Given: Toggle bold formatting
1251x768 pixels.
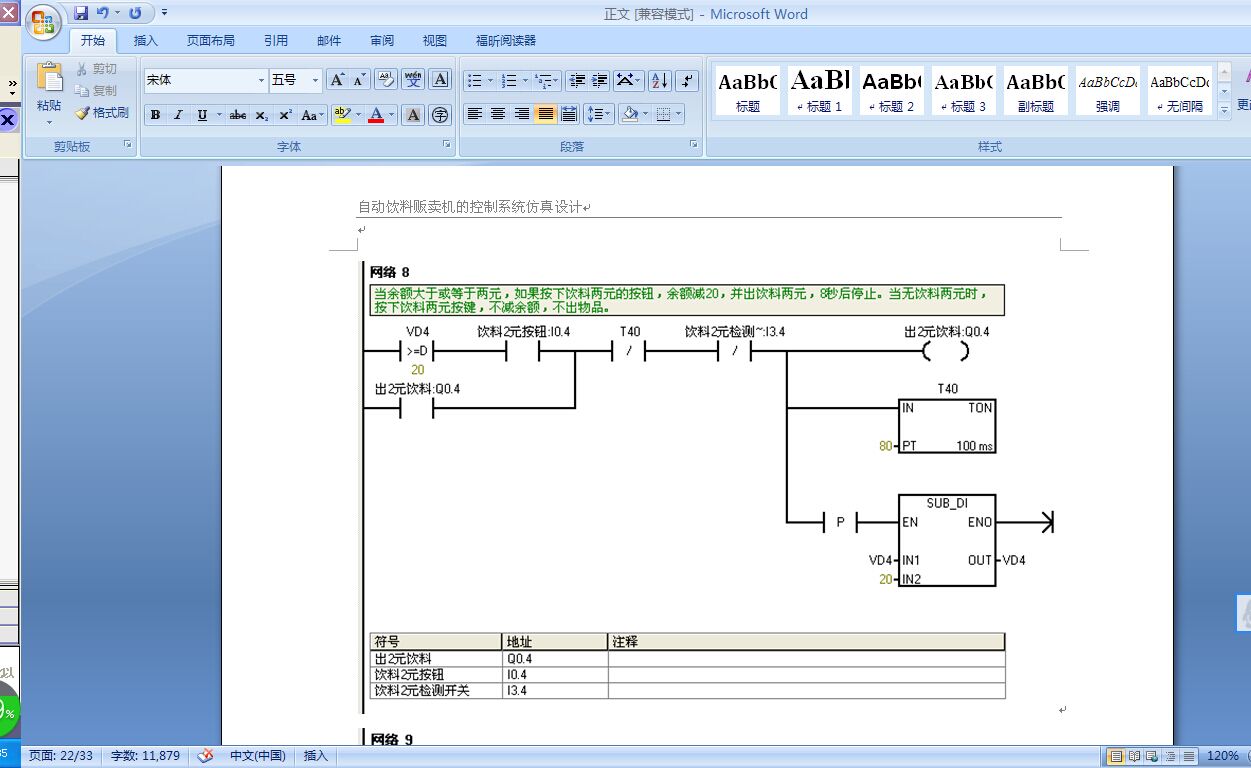Looking at the screenshot, I should 156,115.
